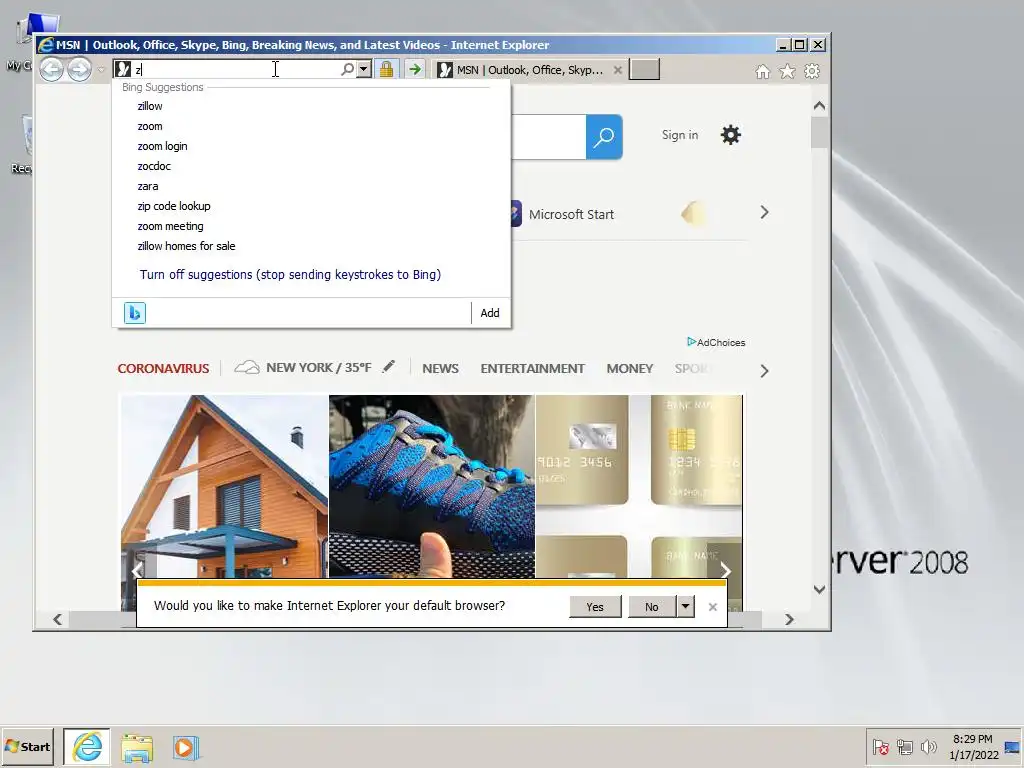Open Favorites star icon
This screenshot has width=1024, height=768.
[788, 71]
